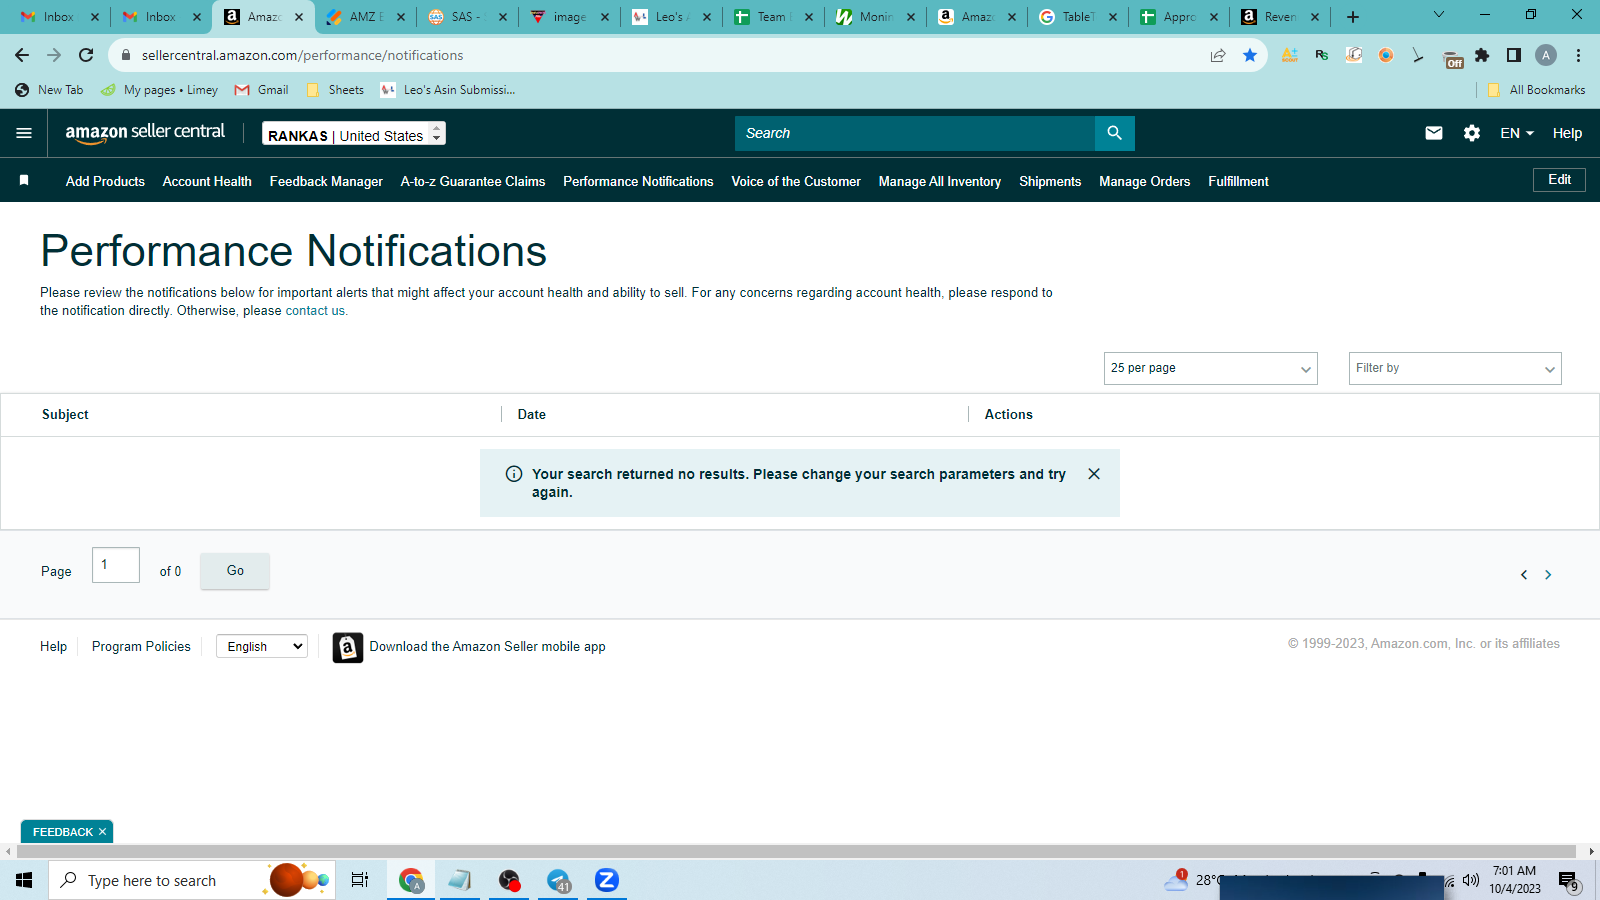
Task: Click the volume speaker icon in the system tray
Action: tap(1470, 880)
